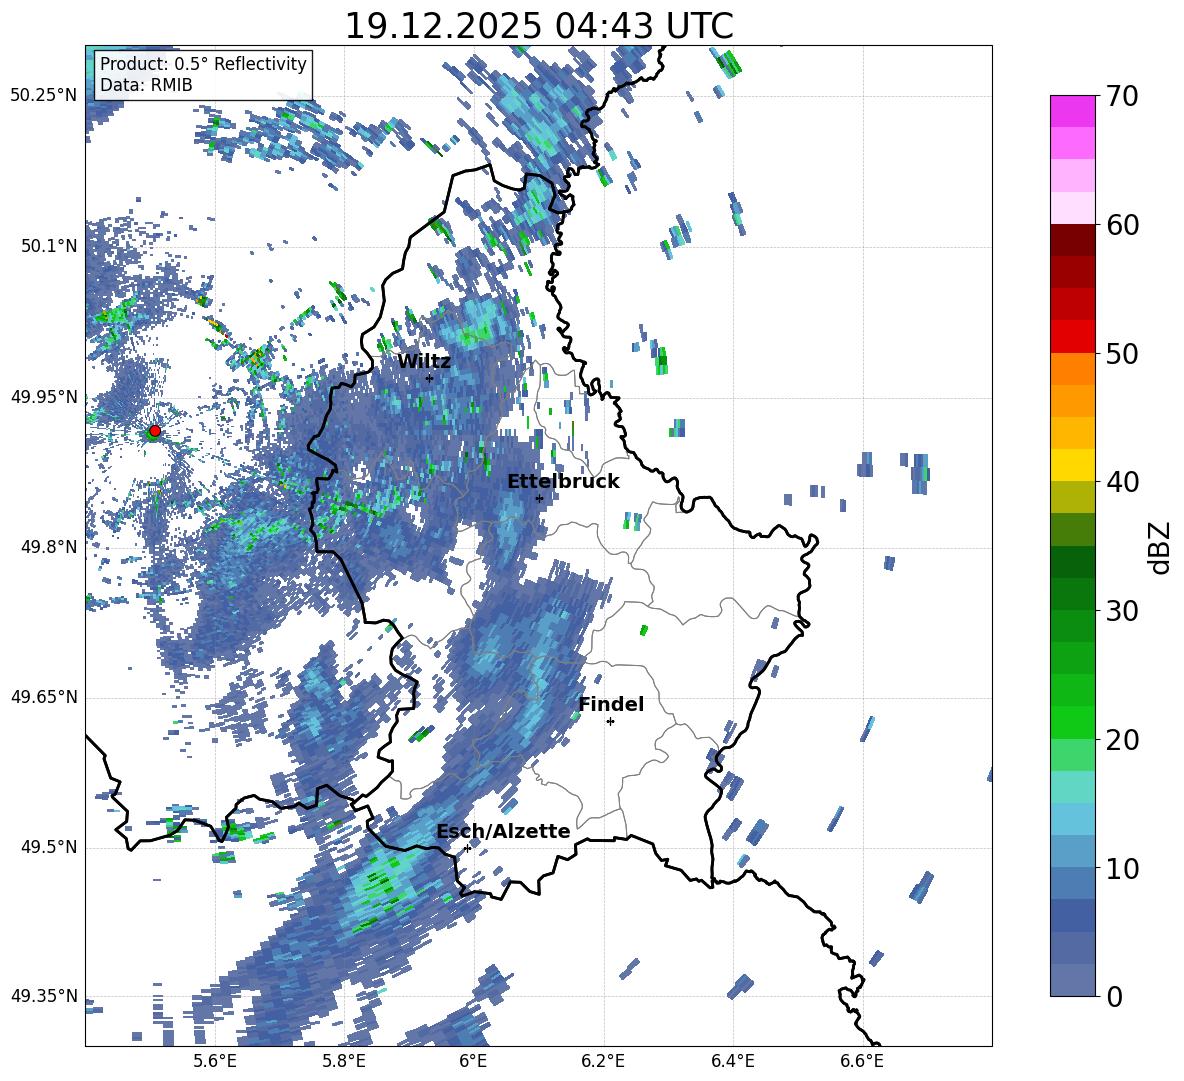Viewport: 1184px width, 1081px height.
Task: Click the colorbar 20 tick label
Action: [x=1122, y=740]
